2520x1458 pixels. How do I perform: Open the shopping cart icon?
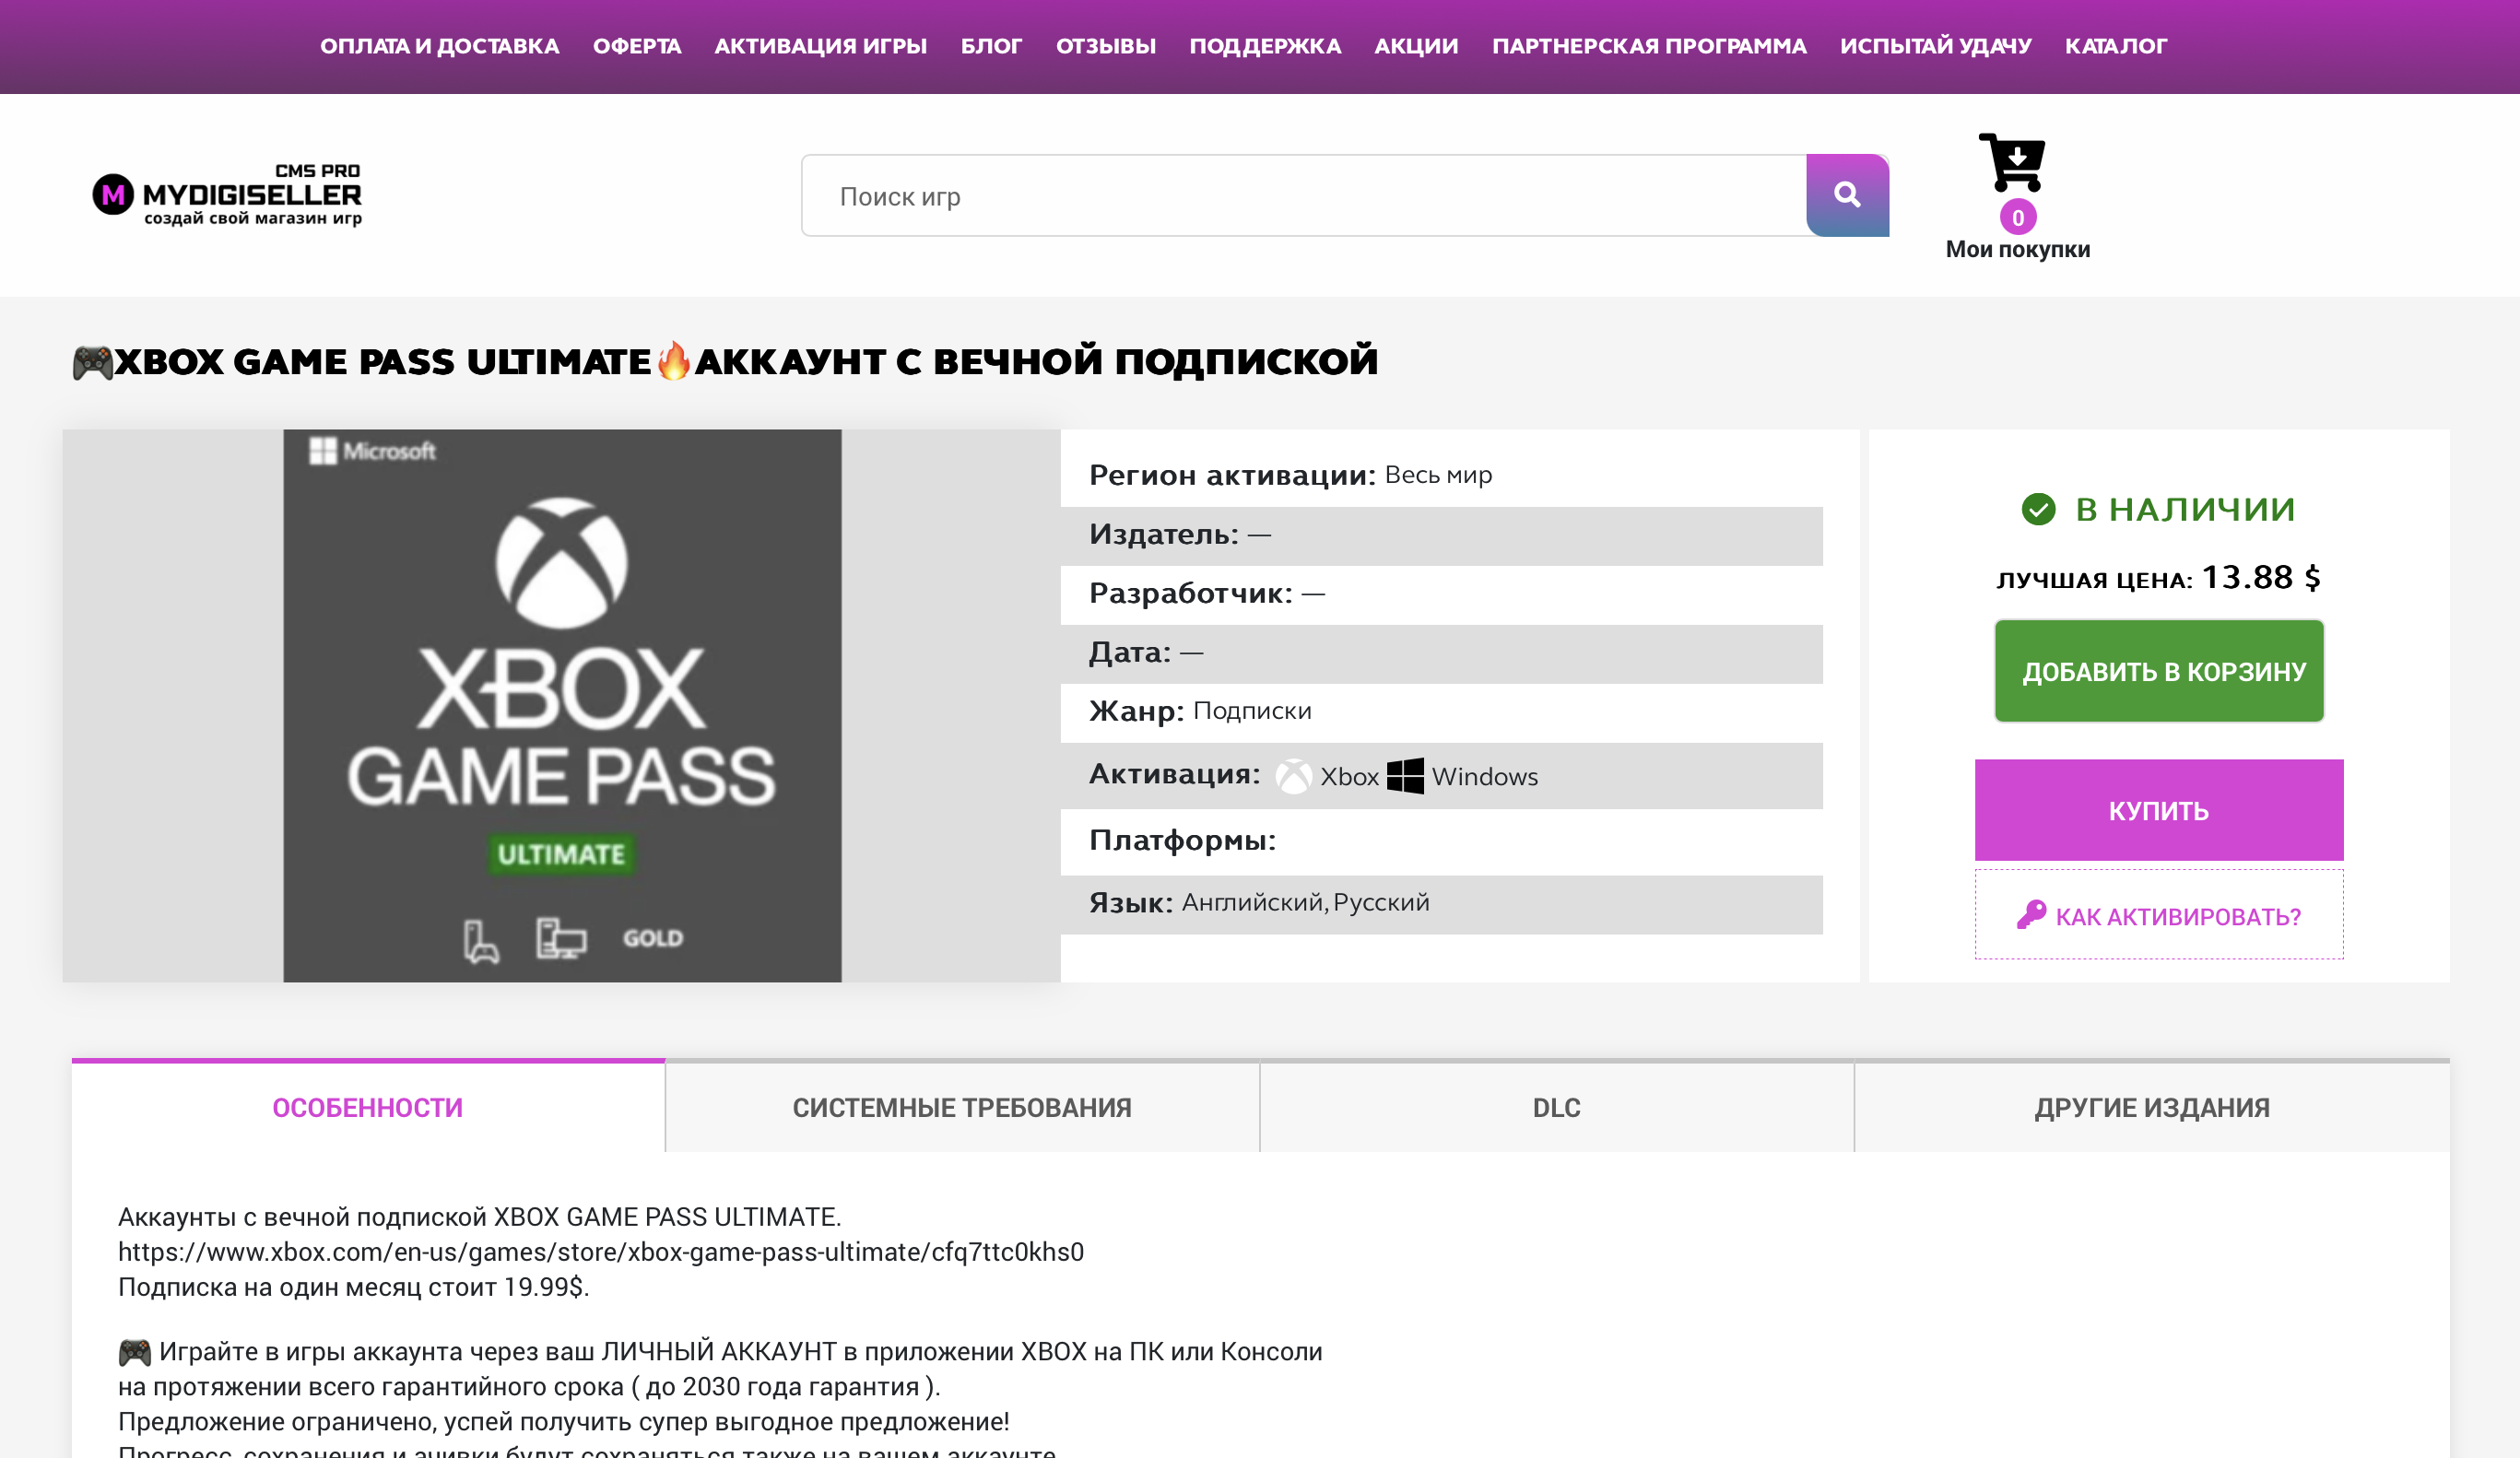[2012, 162]
